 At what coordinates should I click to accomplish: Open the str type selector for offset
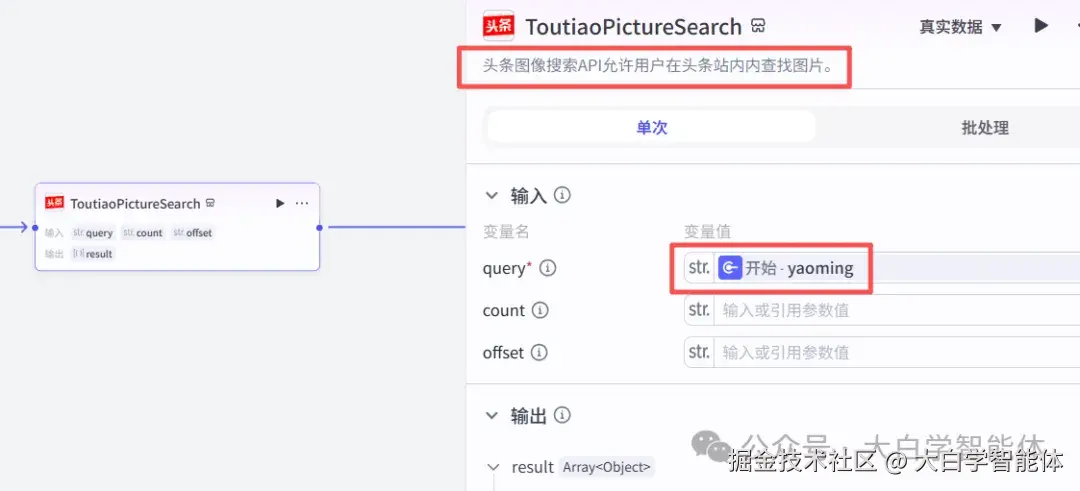tap(699, 353)
